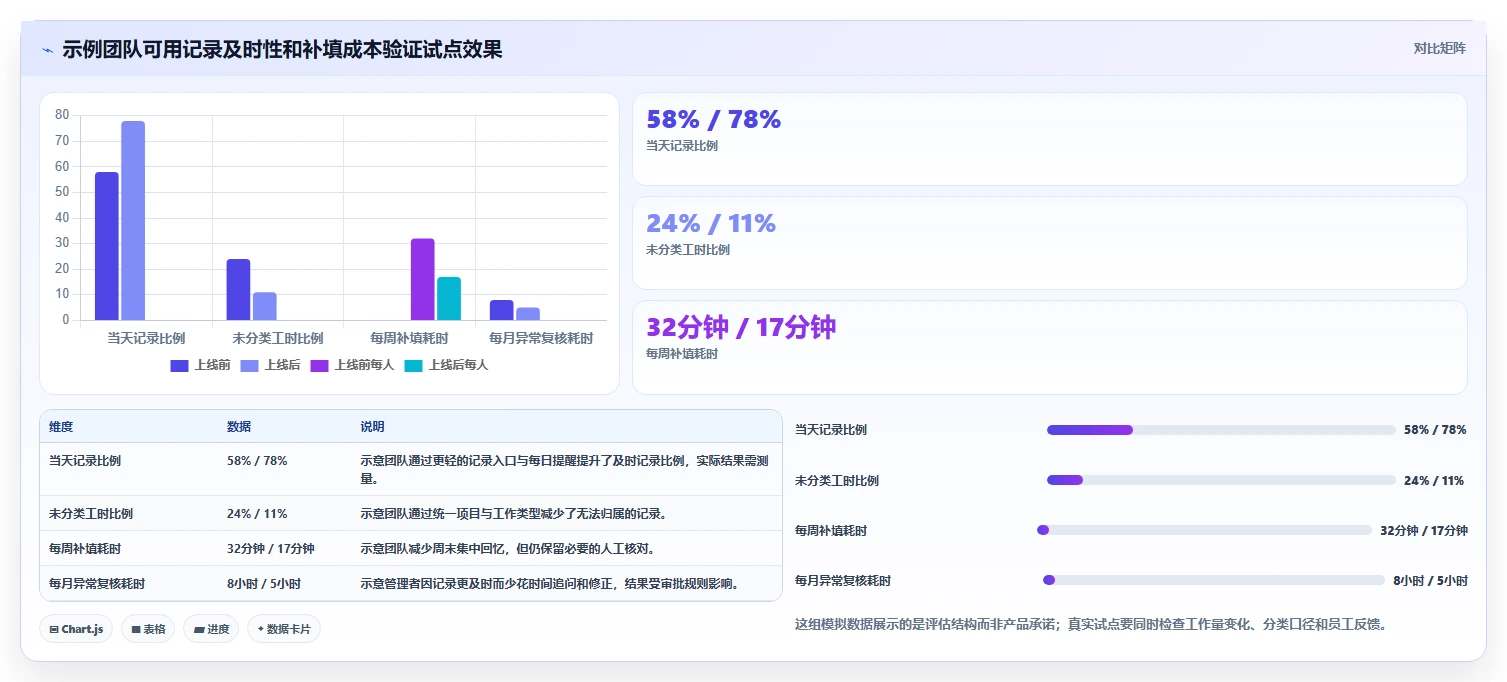
Task: Select the light blue bar for 每月异常复核耗时
Action: tap(528, 314)
